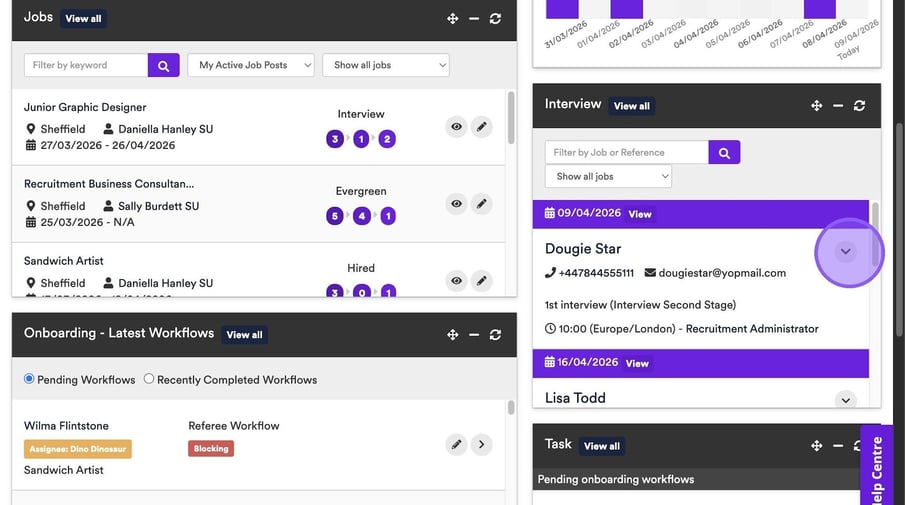
Task: Select the Pending Workflows radio button
Action: tap(29, 379)
